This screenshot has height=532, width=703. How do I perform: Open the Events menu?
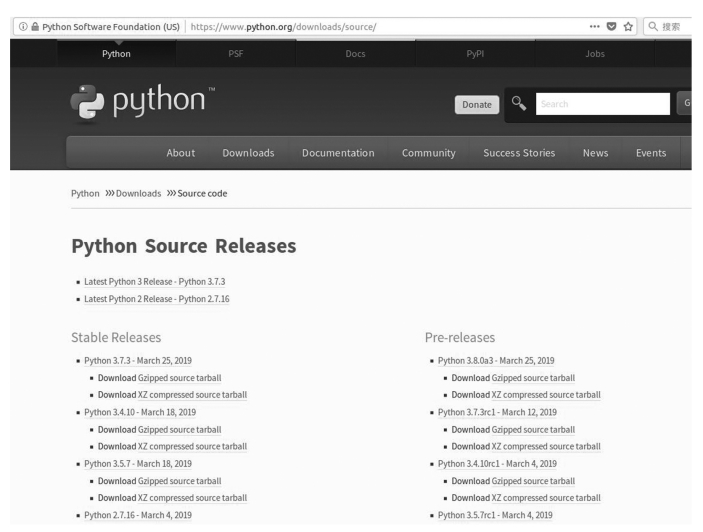(651, 153)
